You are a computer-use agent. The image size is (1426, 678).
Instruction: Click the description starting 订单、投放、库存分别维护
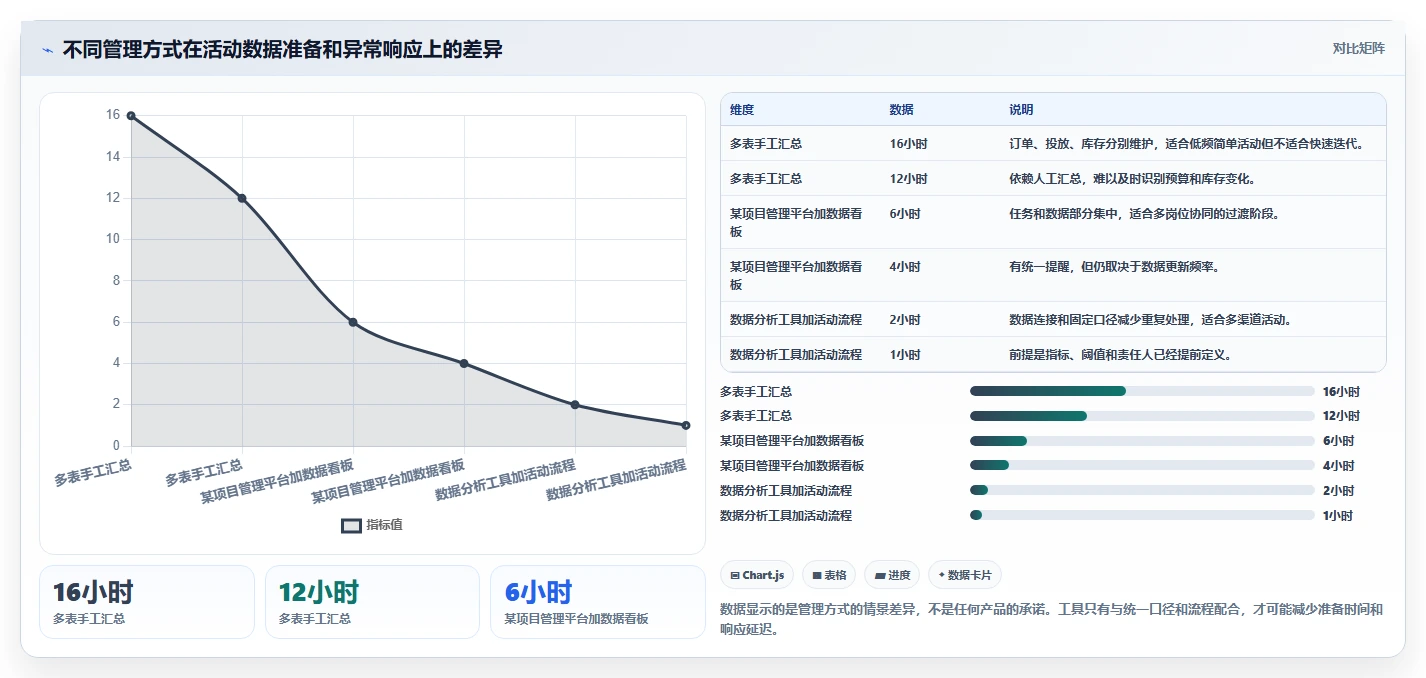pos(1186,144)
